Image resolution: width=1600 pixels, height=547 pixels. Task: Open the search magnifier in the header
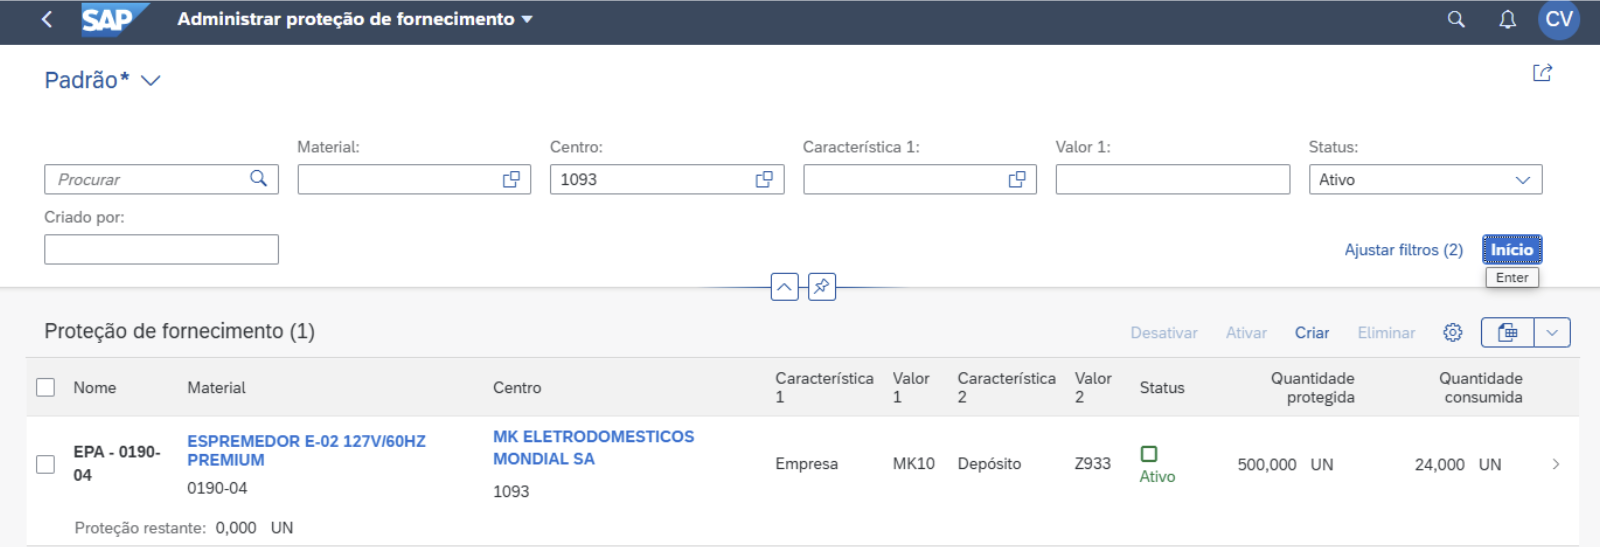click(x=1456, y=19)
